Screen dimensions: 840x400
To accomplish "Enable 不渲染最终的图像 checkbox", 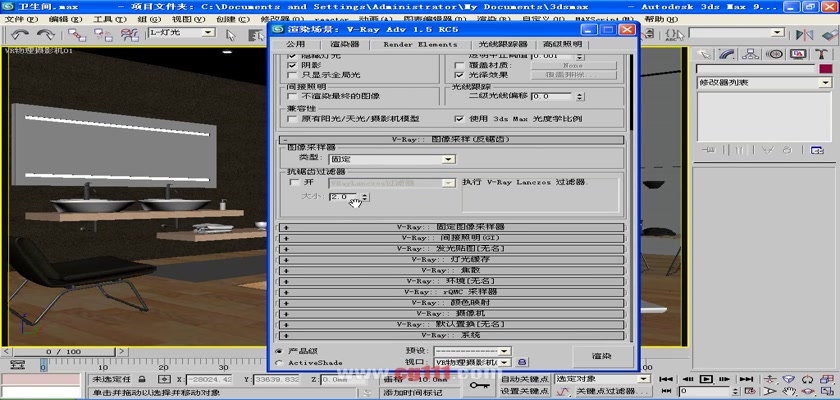I will click(292, 96).
